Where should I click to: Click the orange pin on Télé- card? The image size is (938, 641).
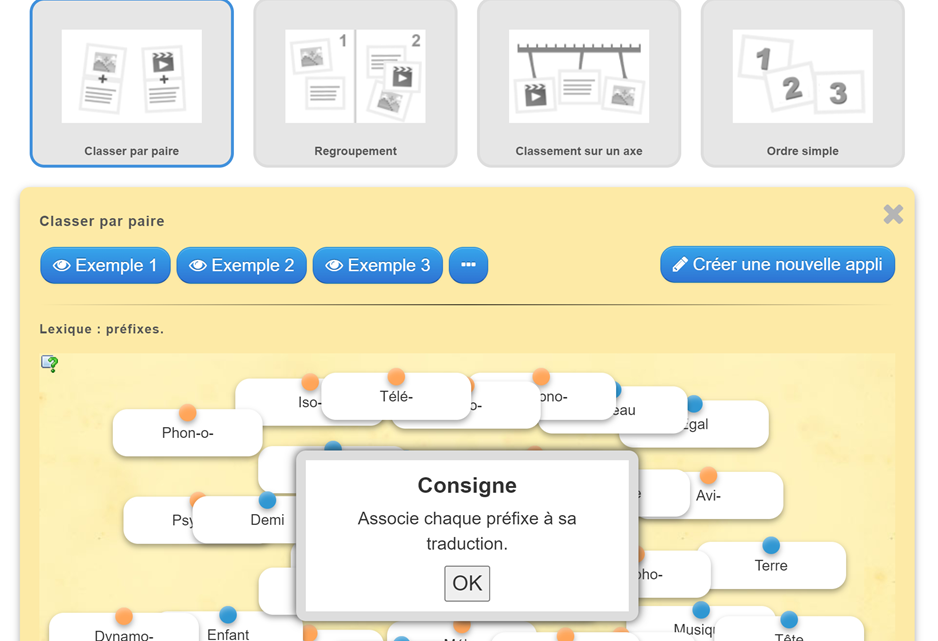tap(396, 377)
